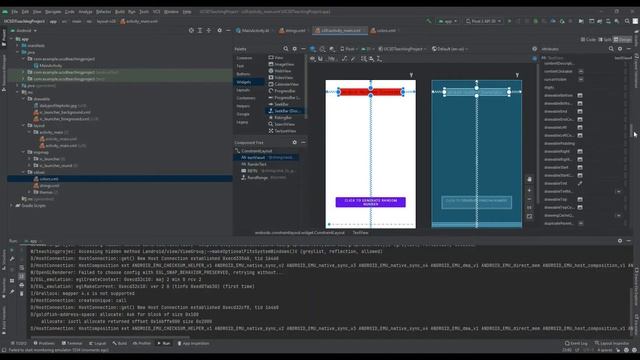Click zoom to fit screen icon

pyautogui.click(x=529, y=216)
